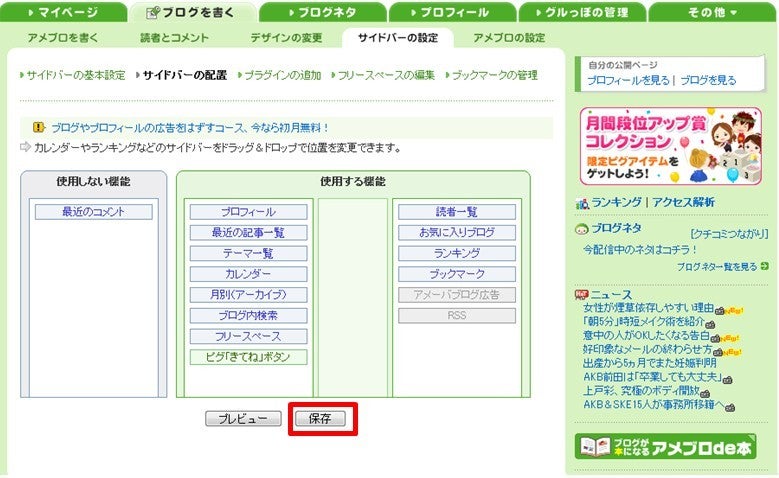Open the アクセス解析 link
This screenshot has height=478, width=779.
pyautogui.click(x=683, y=202)
